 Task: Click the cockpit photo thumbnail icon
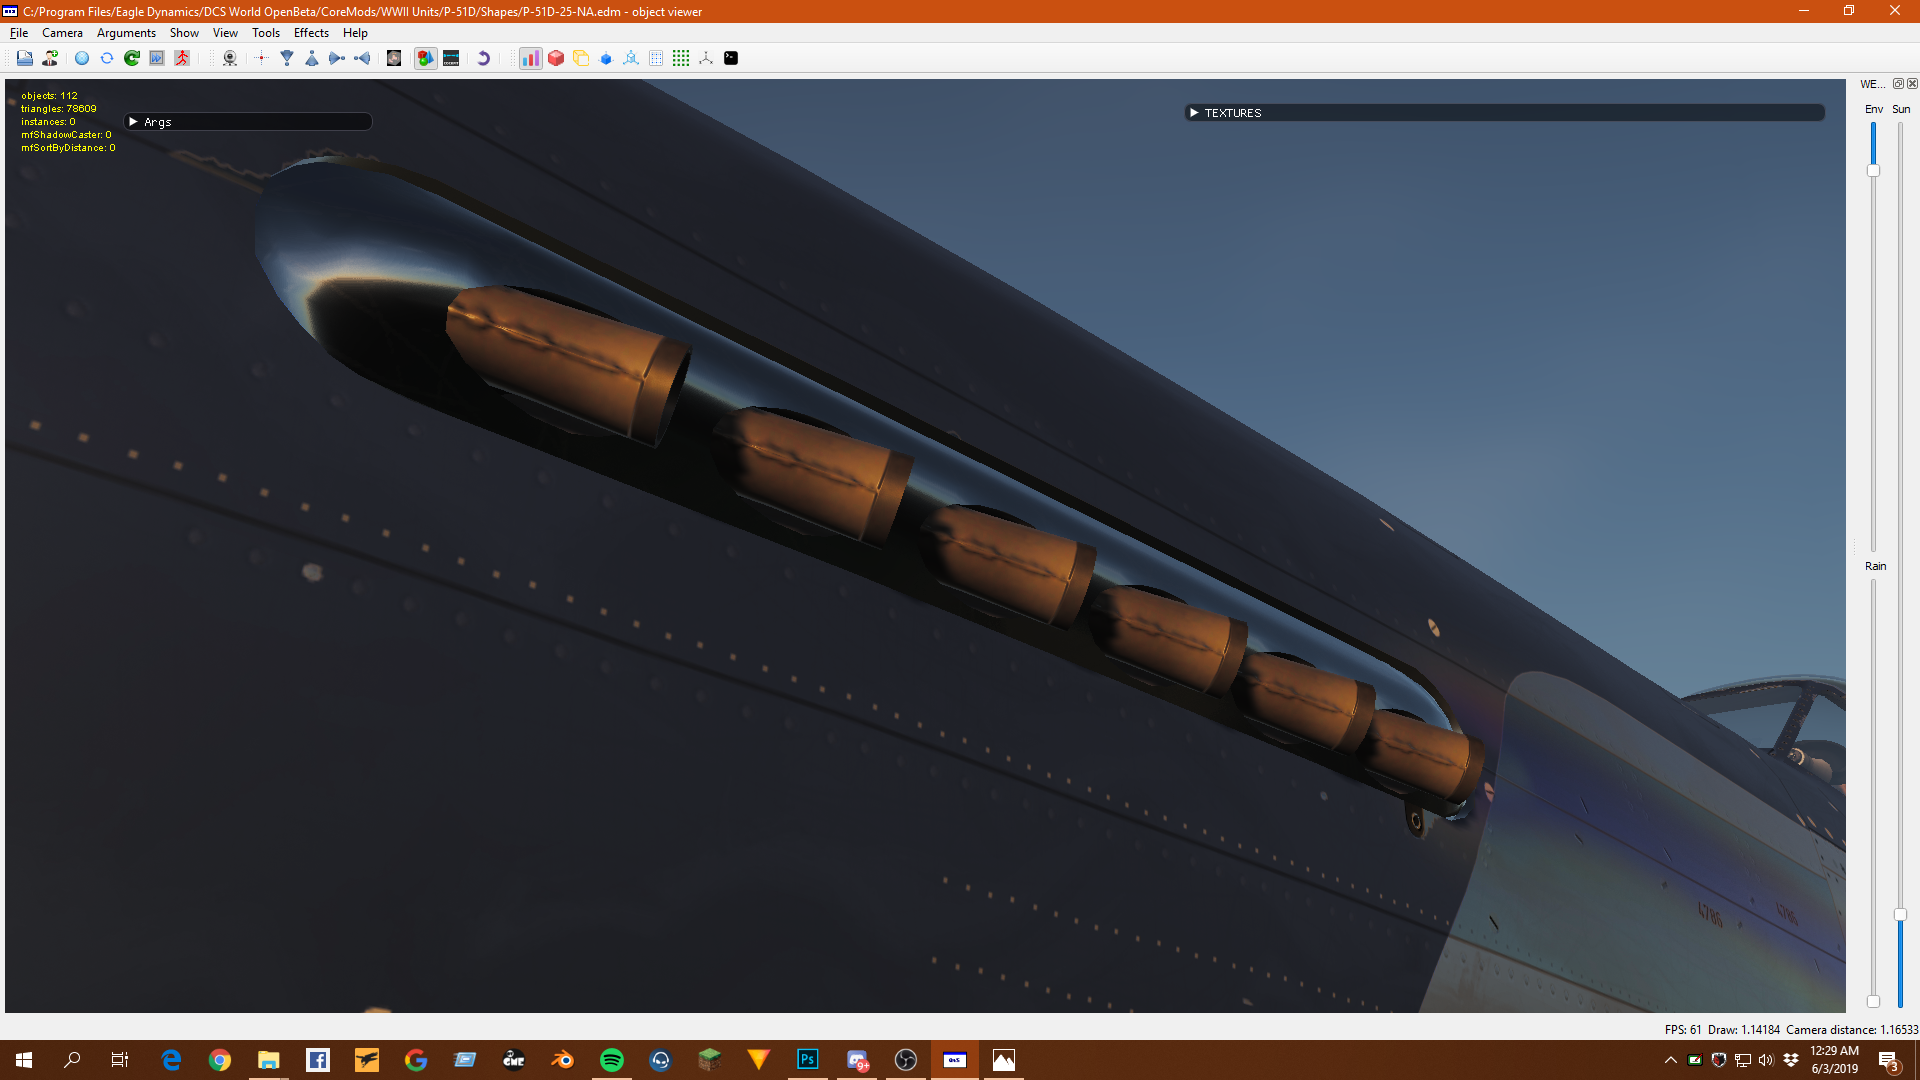coord(394,58)
